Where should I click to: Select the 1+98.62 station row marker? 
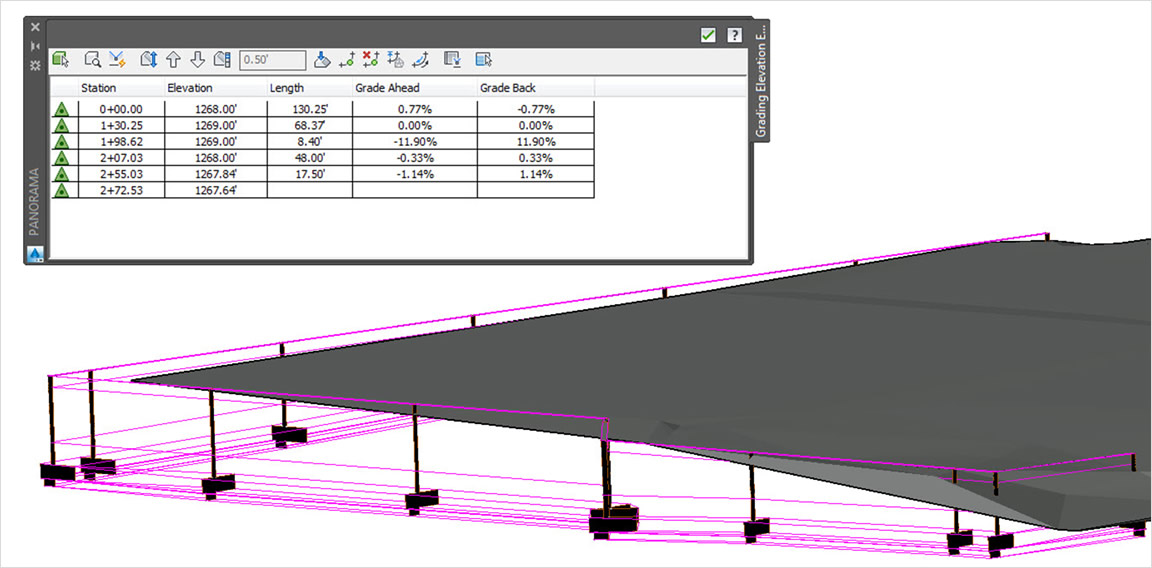(x=63, y=142)
